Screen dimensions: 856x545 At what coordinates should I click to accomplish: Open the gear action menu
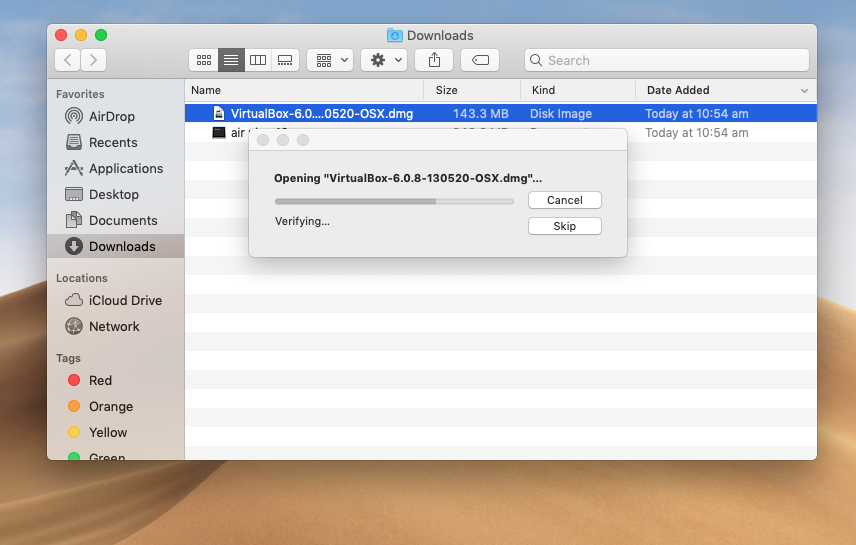pyautogui.click(x=384, y=60)
